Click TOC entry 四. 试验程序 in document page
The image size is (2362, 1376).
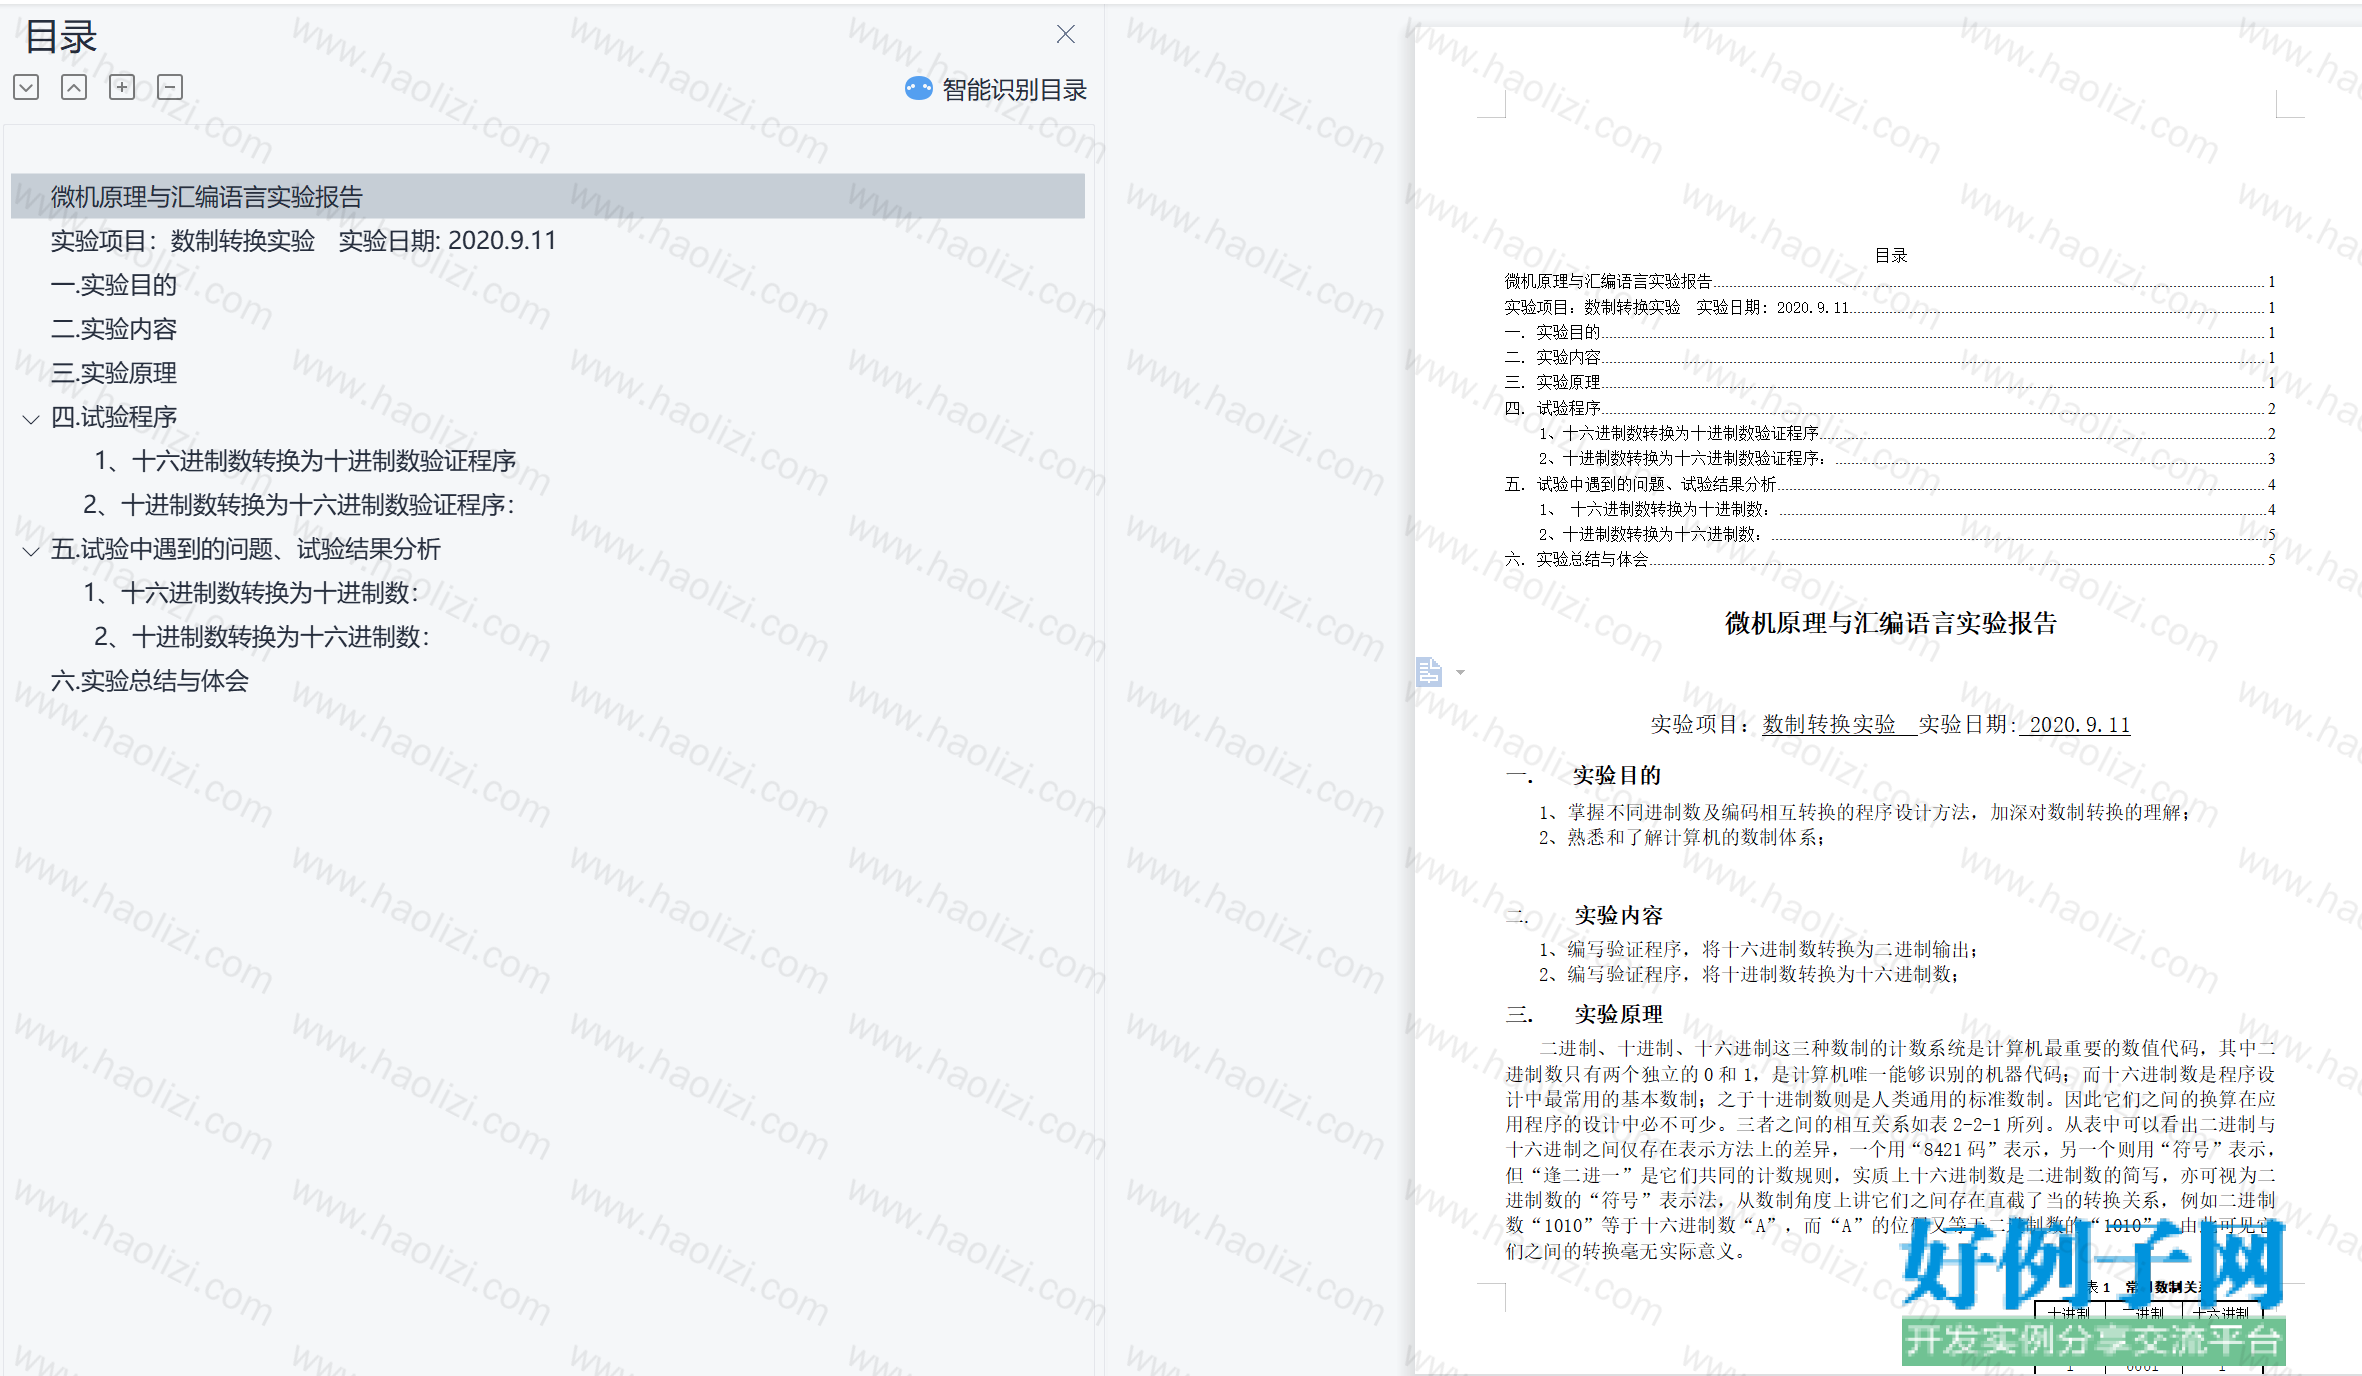pyautogui.click(x=1890, y=408)
